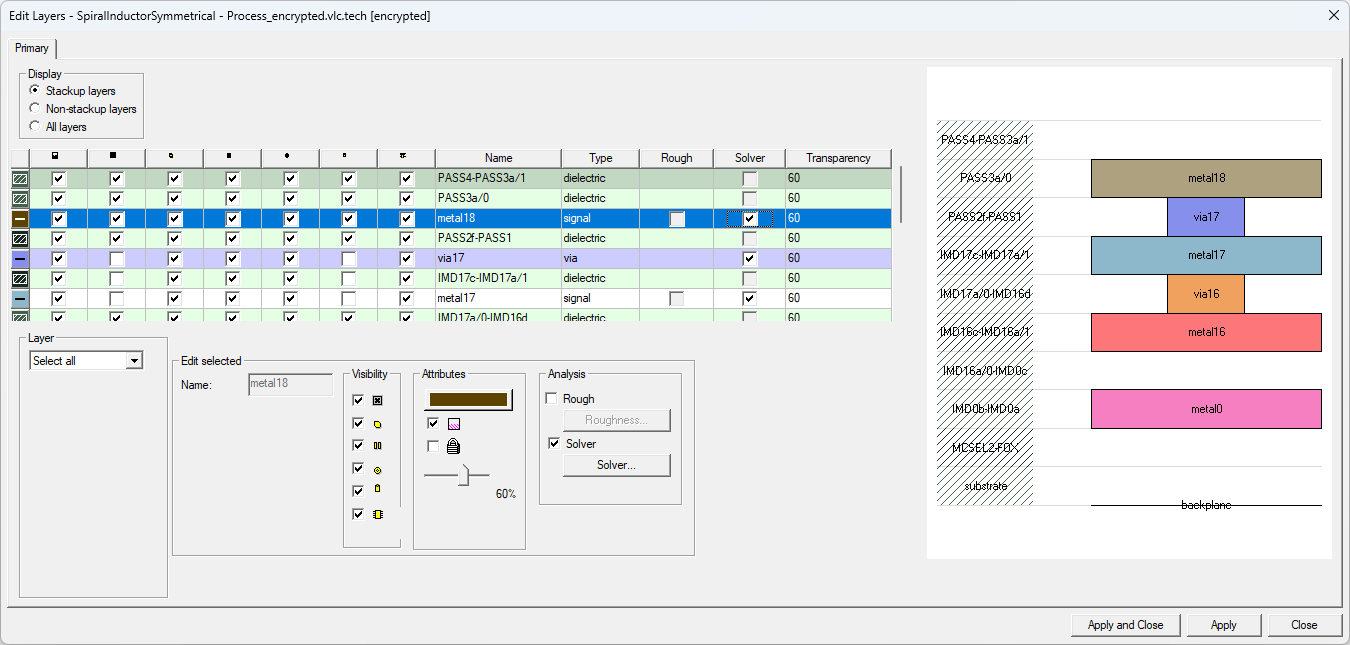The height and width of the screenshot is (645, 1350).
Task: Click the first column header icon of the layer table
Action: (x=54, y=155)
